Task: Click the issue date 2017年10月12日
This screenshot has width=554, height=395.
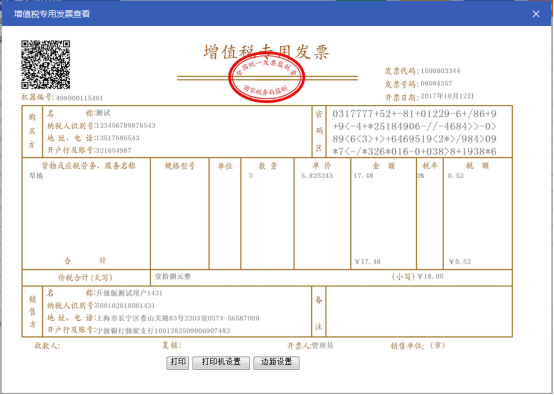Action: (447, 96)
